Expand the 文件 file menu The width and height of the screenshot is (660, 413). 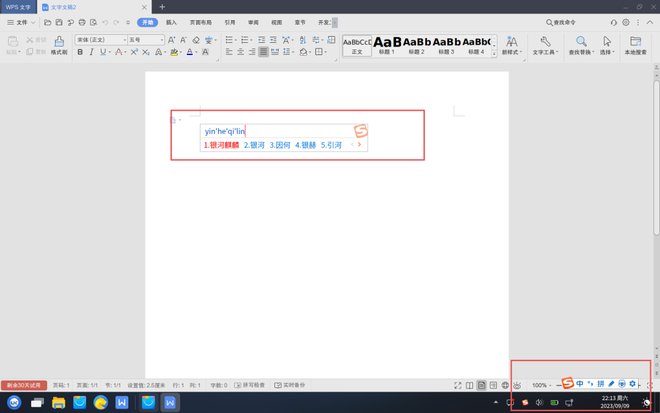[18, 22]
